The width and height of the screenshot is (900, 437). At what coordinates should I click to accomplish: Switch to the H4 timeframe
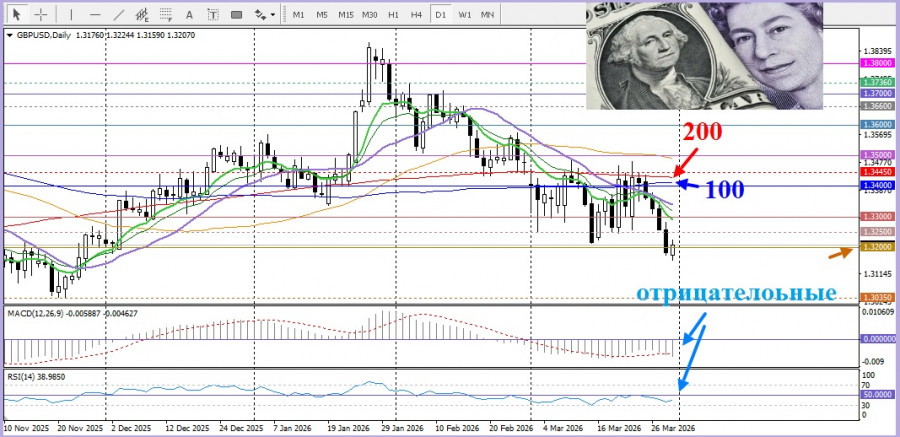(x=417, y=15)
